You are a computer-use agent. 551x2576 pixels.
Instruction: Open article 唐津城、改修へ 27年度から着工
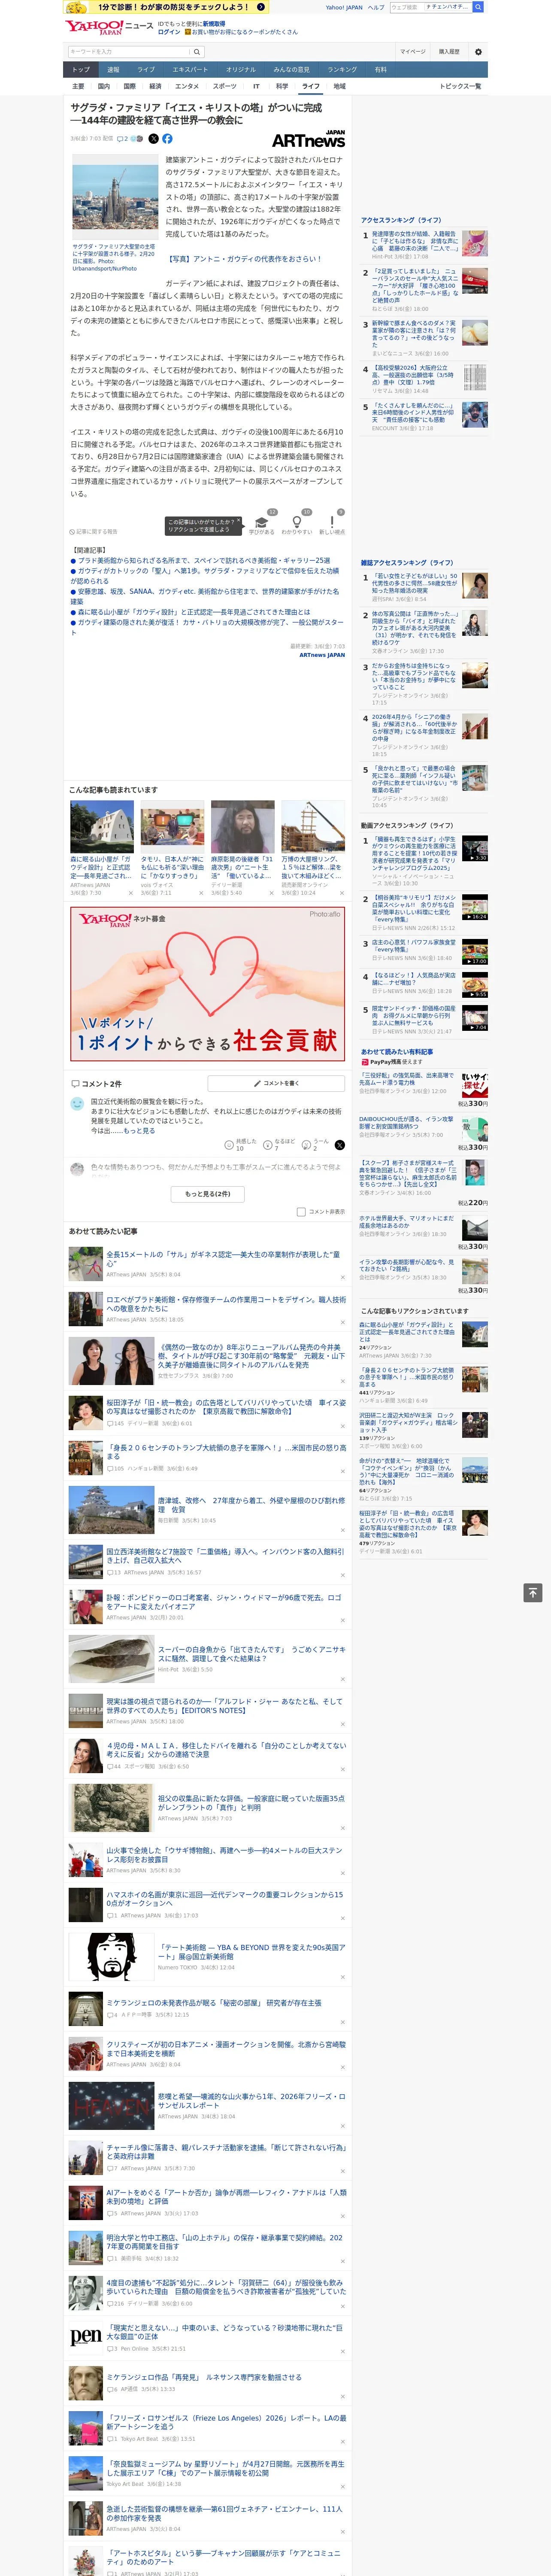click(251, 1505)
